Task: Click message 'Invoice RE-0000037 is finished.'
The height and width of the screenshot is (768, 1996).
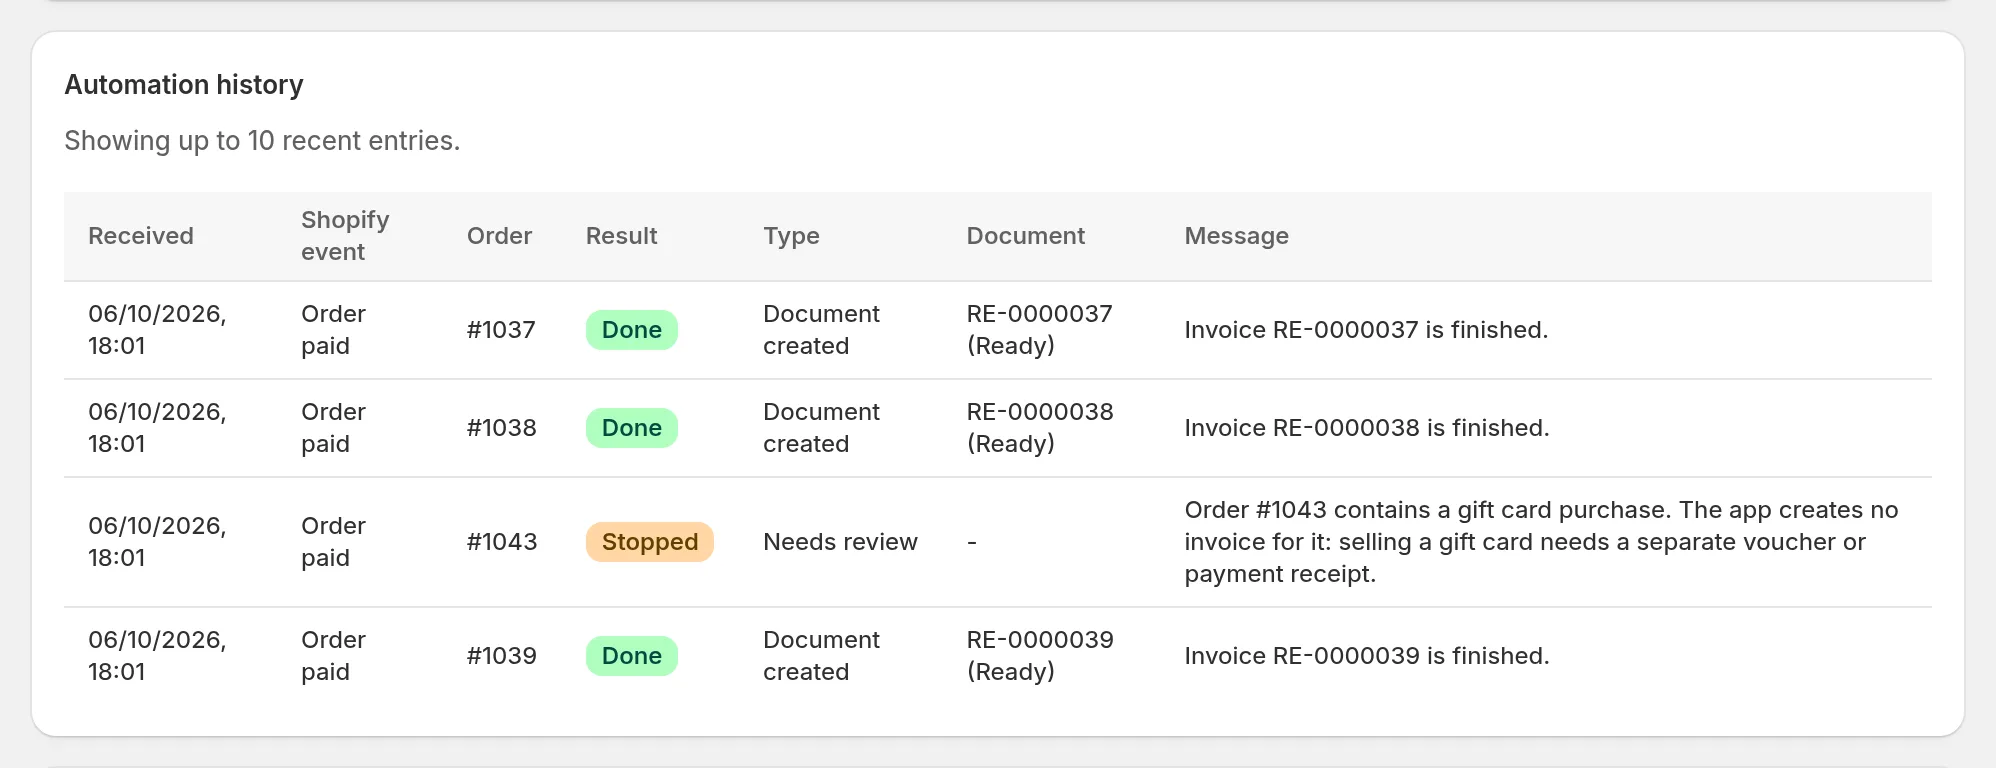Action: [1366, 330]
